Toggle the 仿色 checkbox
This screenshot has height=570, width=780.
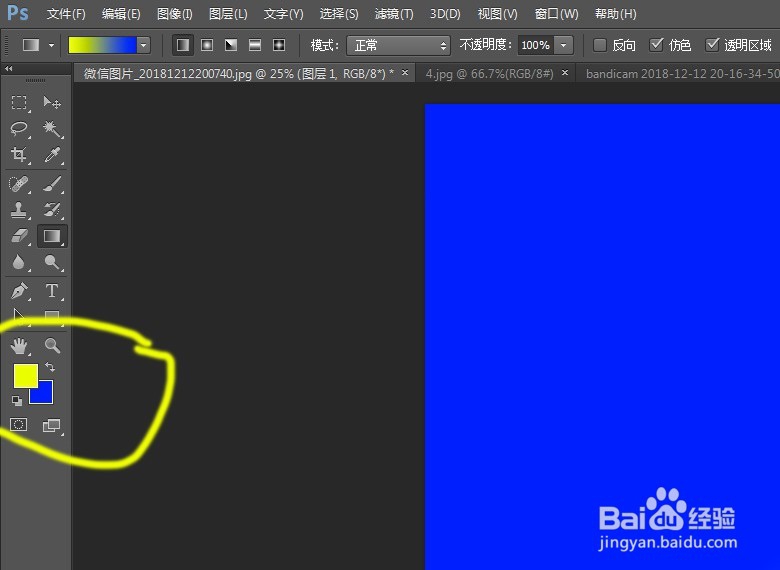click(x=657, y=45)
